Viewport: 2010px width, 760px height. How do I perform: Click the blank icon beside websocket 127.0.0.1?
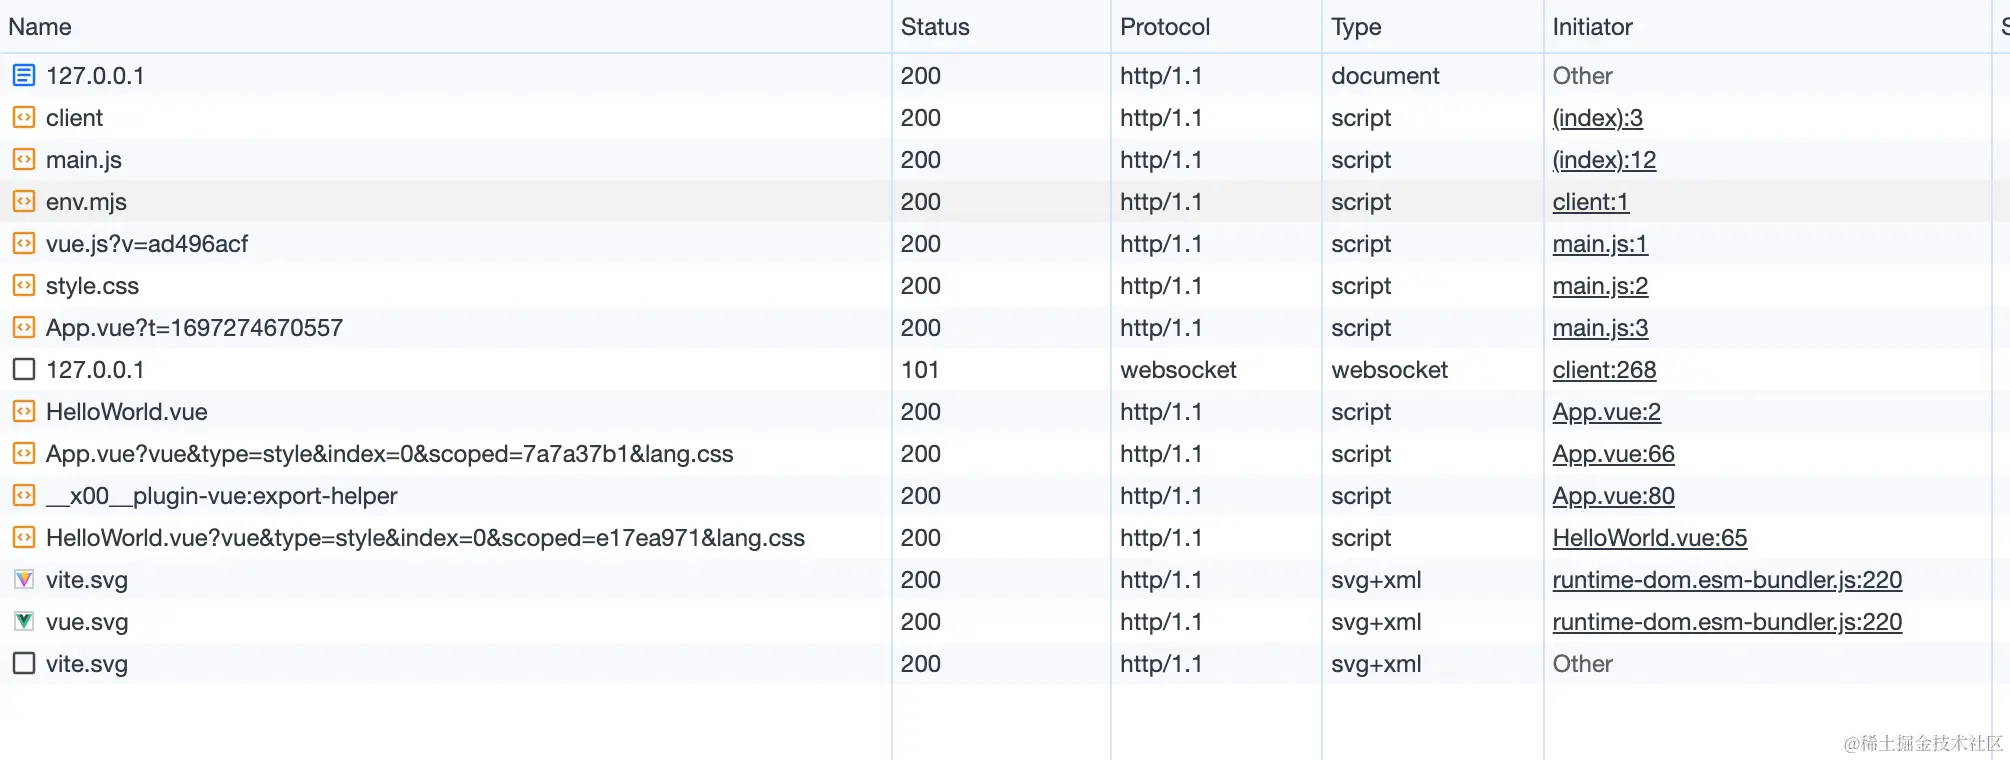[x=24, y=369]
